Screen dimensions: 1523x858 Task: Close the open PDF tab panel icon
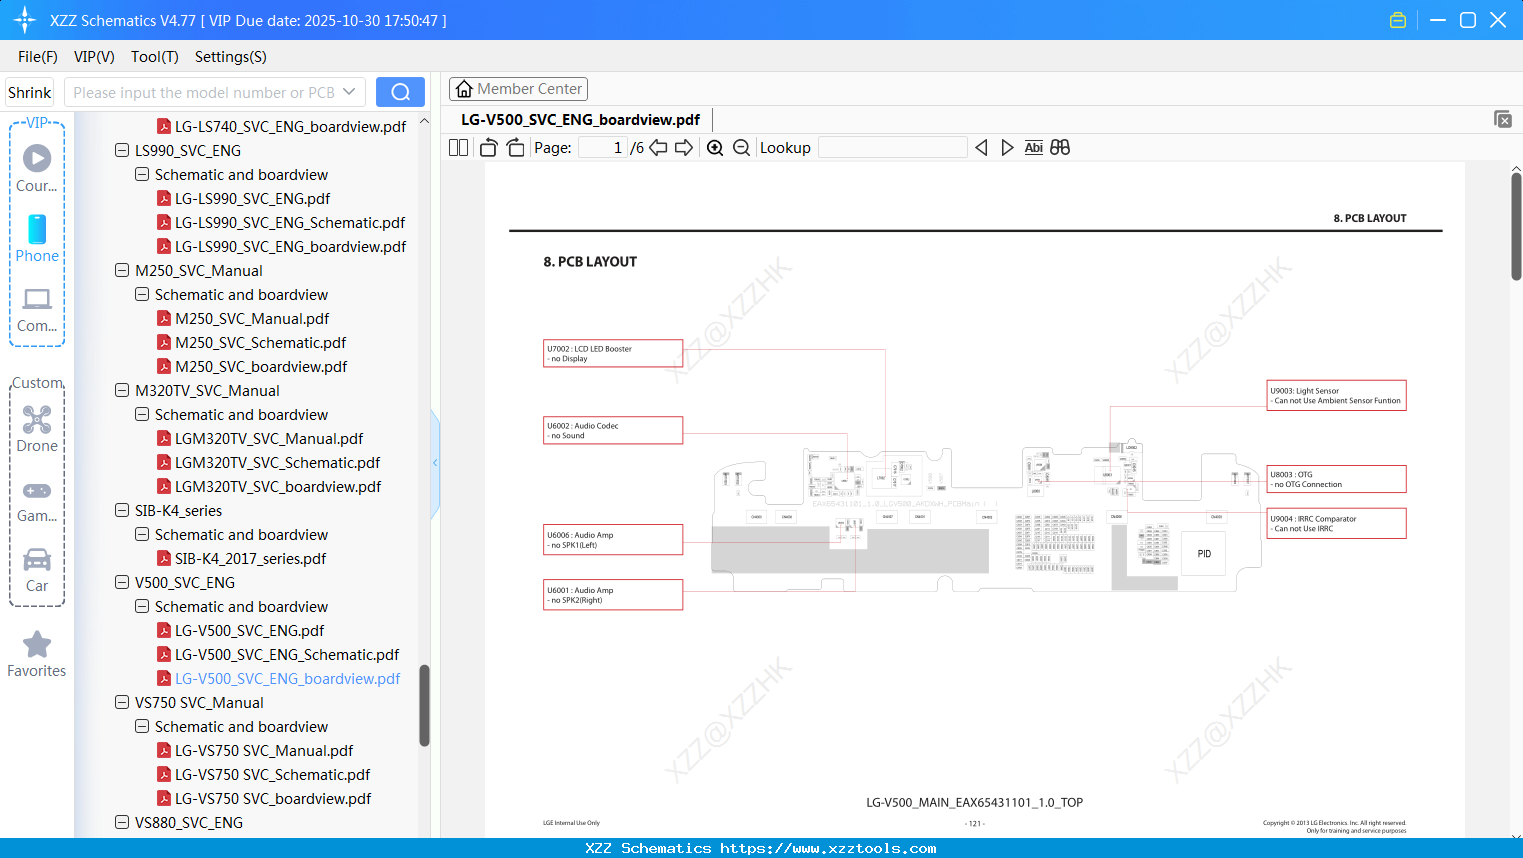1502,119
